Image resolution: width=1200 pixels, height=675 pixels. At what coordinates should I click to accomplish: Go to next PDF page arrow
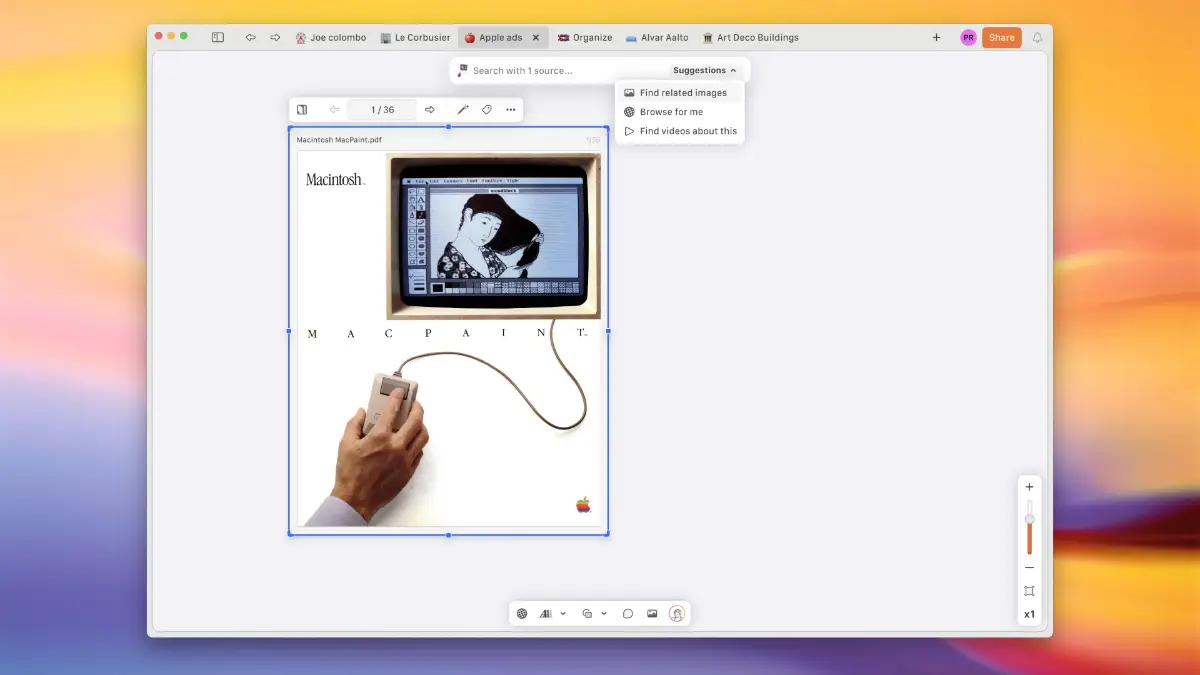pyautogui.click(x=430, y=110)
